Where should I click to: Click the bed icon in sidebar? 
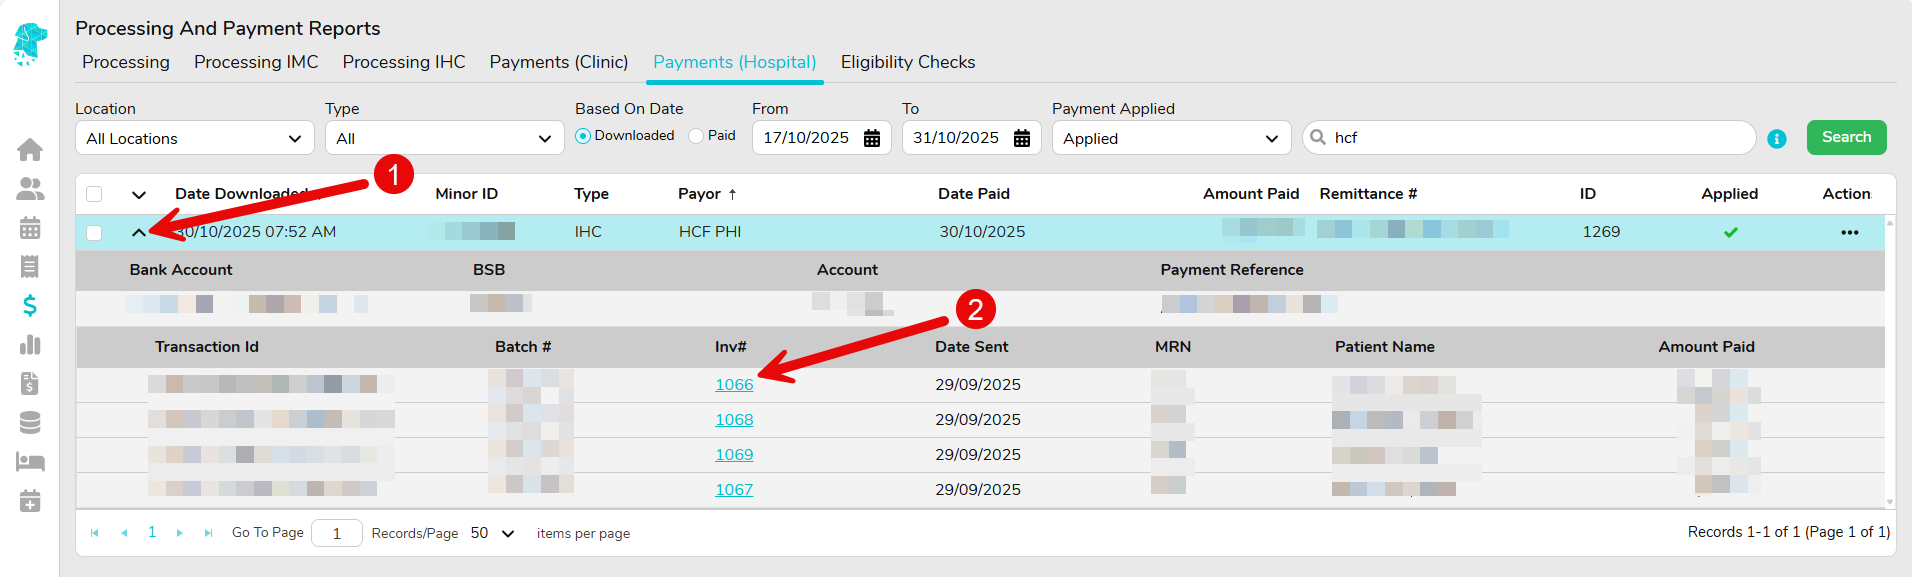[30, 462]
